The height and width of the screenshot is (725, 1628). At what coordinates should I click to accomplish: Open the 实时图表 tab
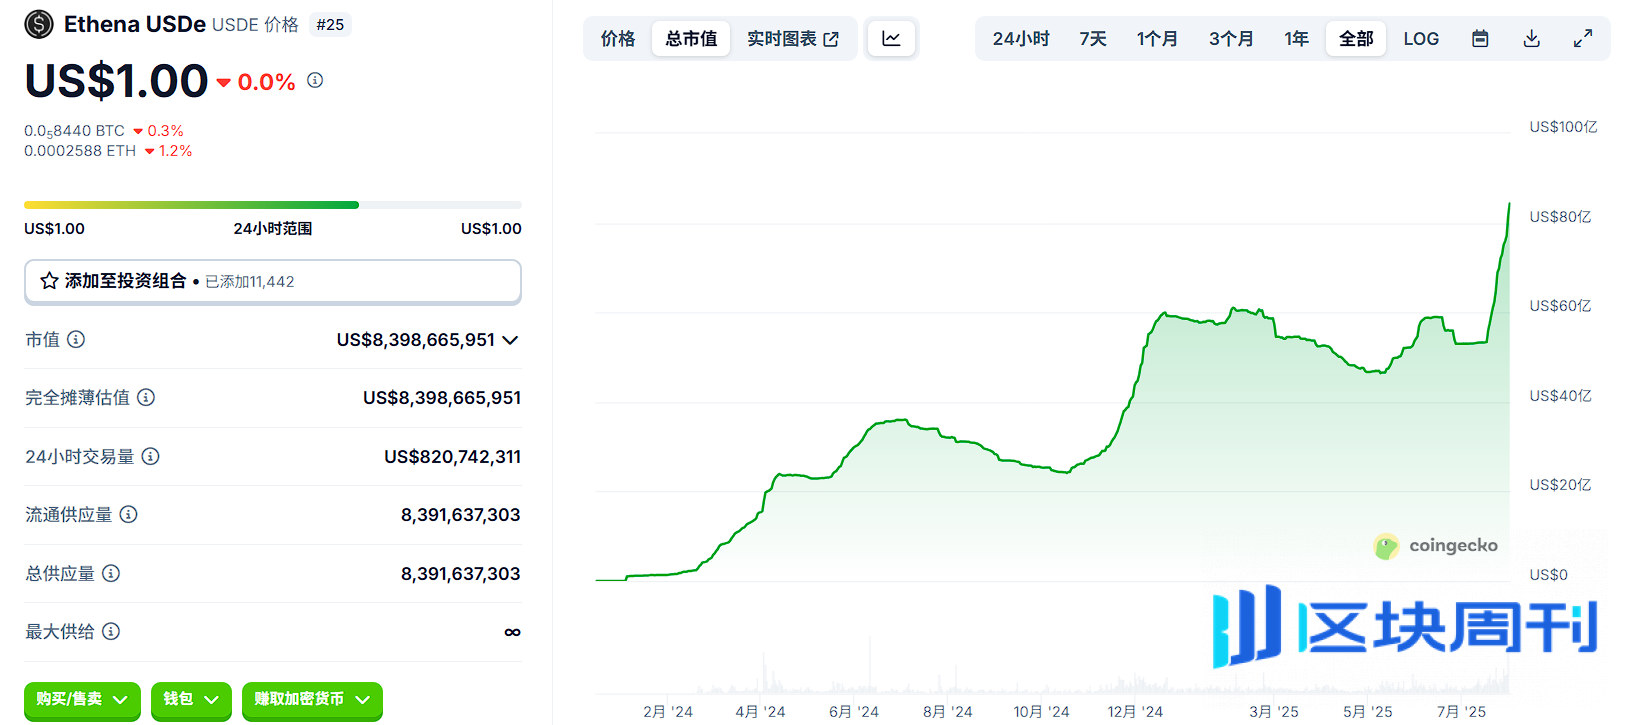pyautogui.click(x=793, y=39)
